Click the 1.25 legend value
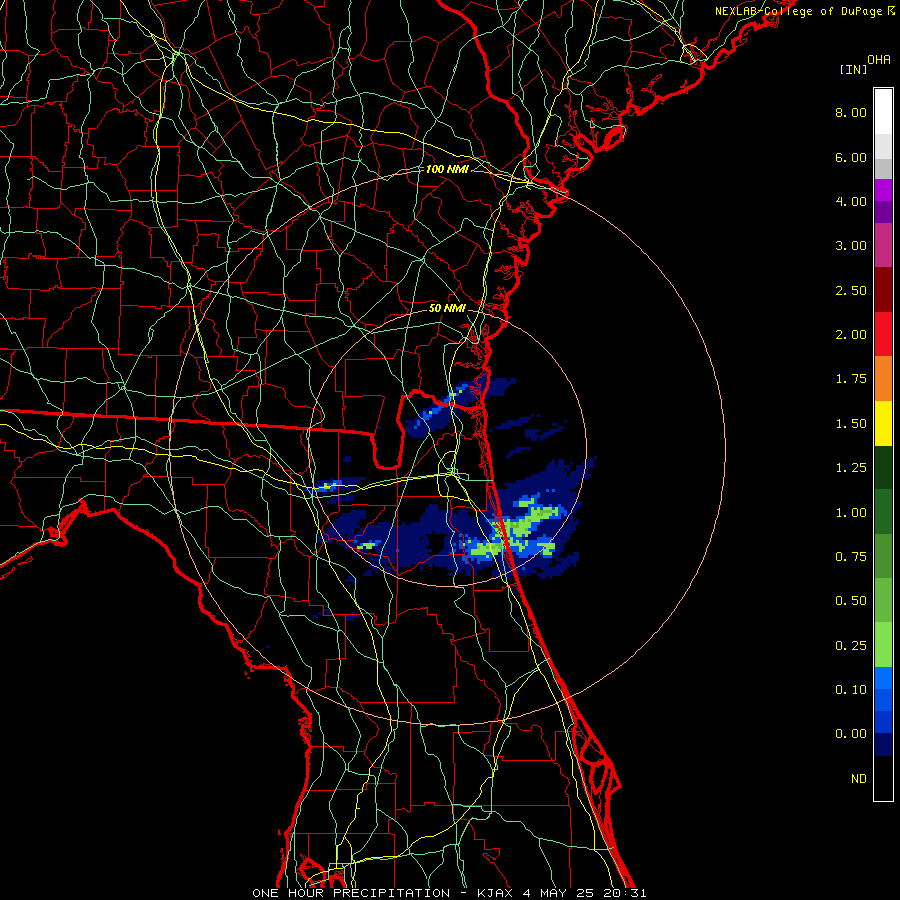 click(851, 468)
